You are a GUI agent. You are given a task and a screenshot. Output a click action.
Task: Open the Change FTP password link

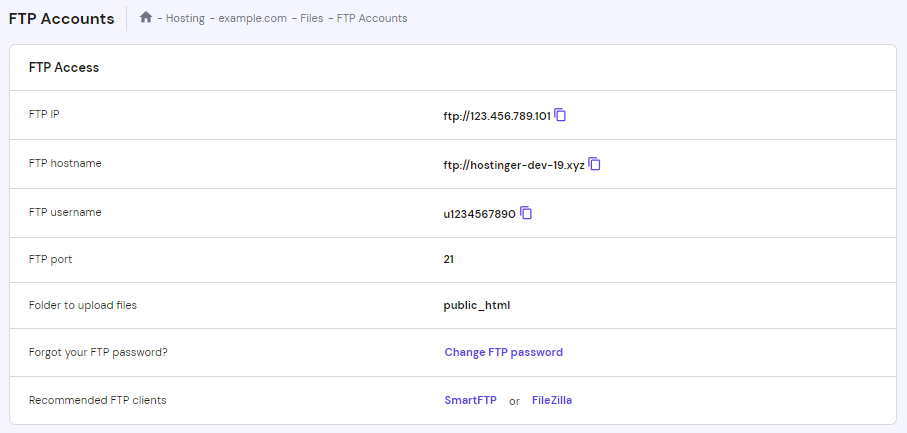pyautogui.click(x=503, y=352)
